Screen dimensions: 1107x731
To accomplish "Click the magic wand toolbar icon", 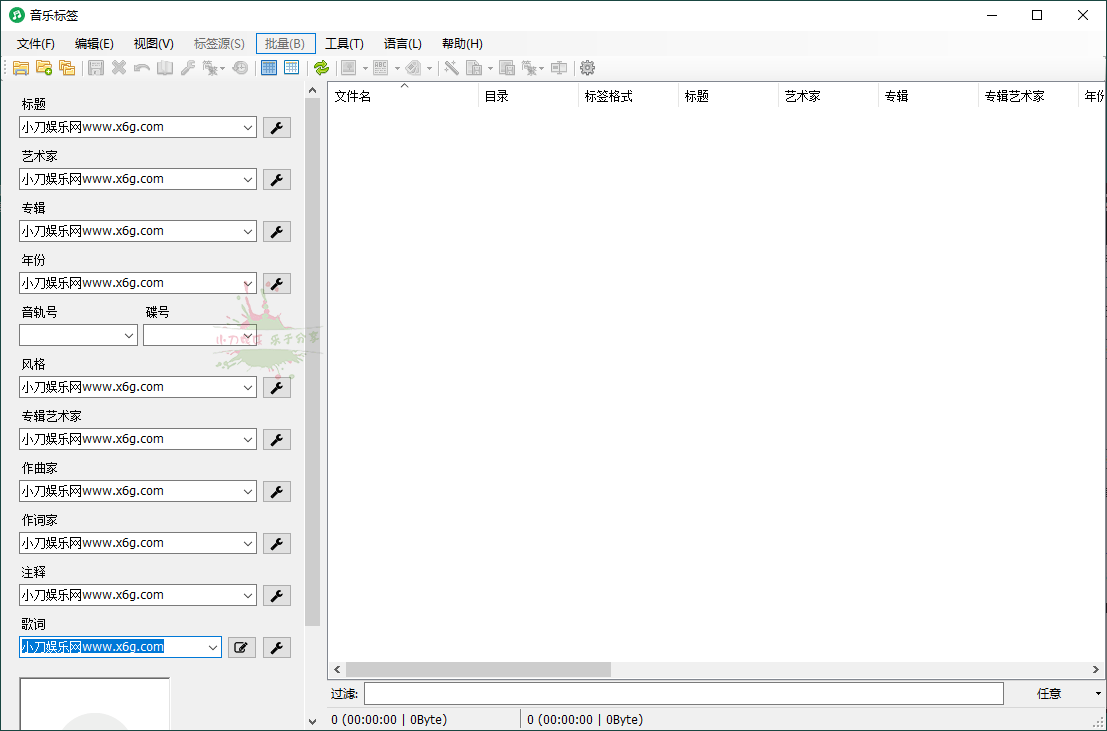I will pyautogui.click(x=450, y=67).
